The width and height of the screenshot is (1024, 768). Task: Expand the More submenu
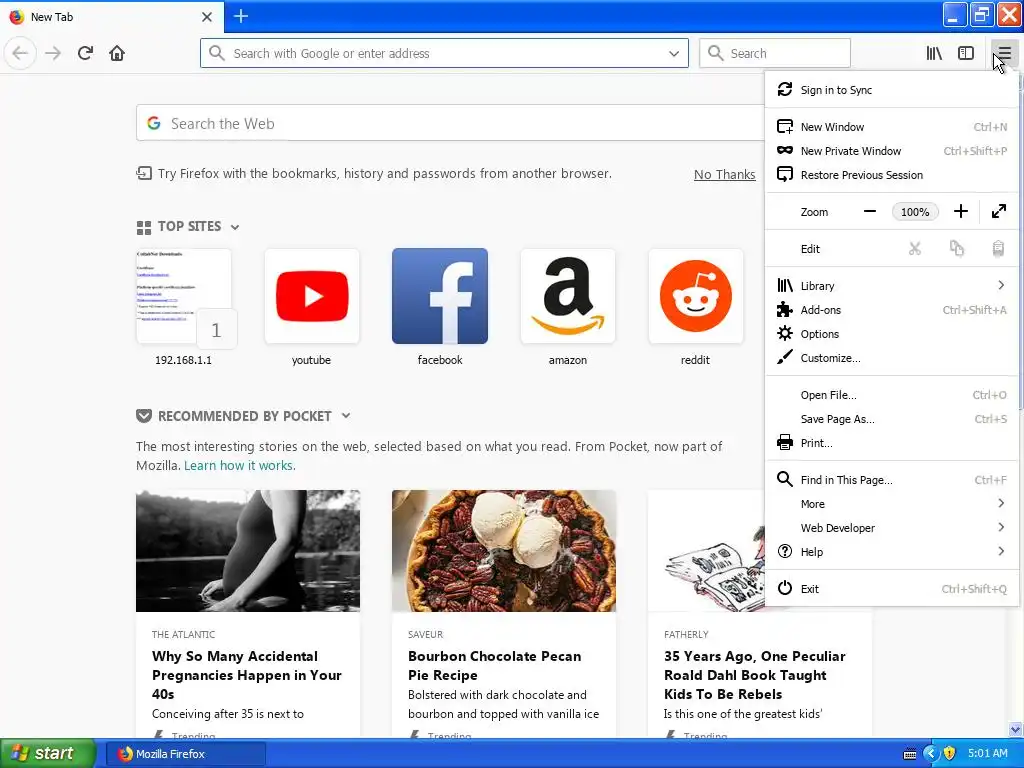tap(891, 504)
